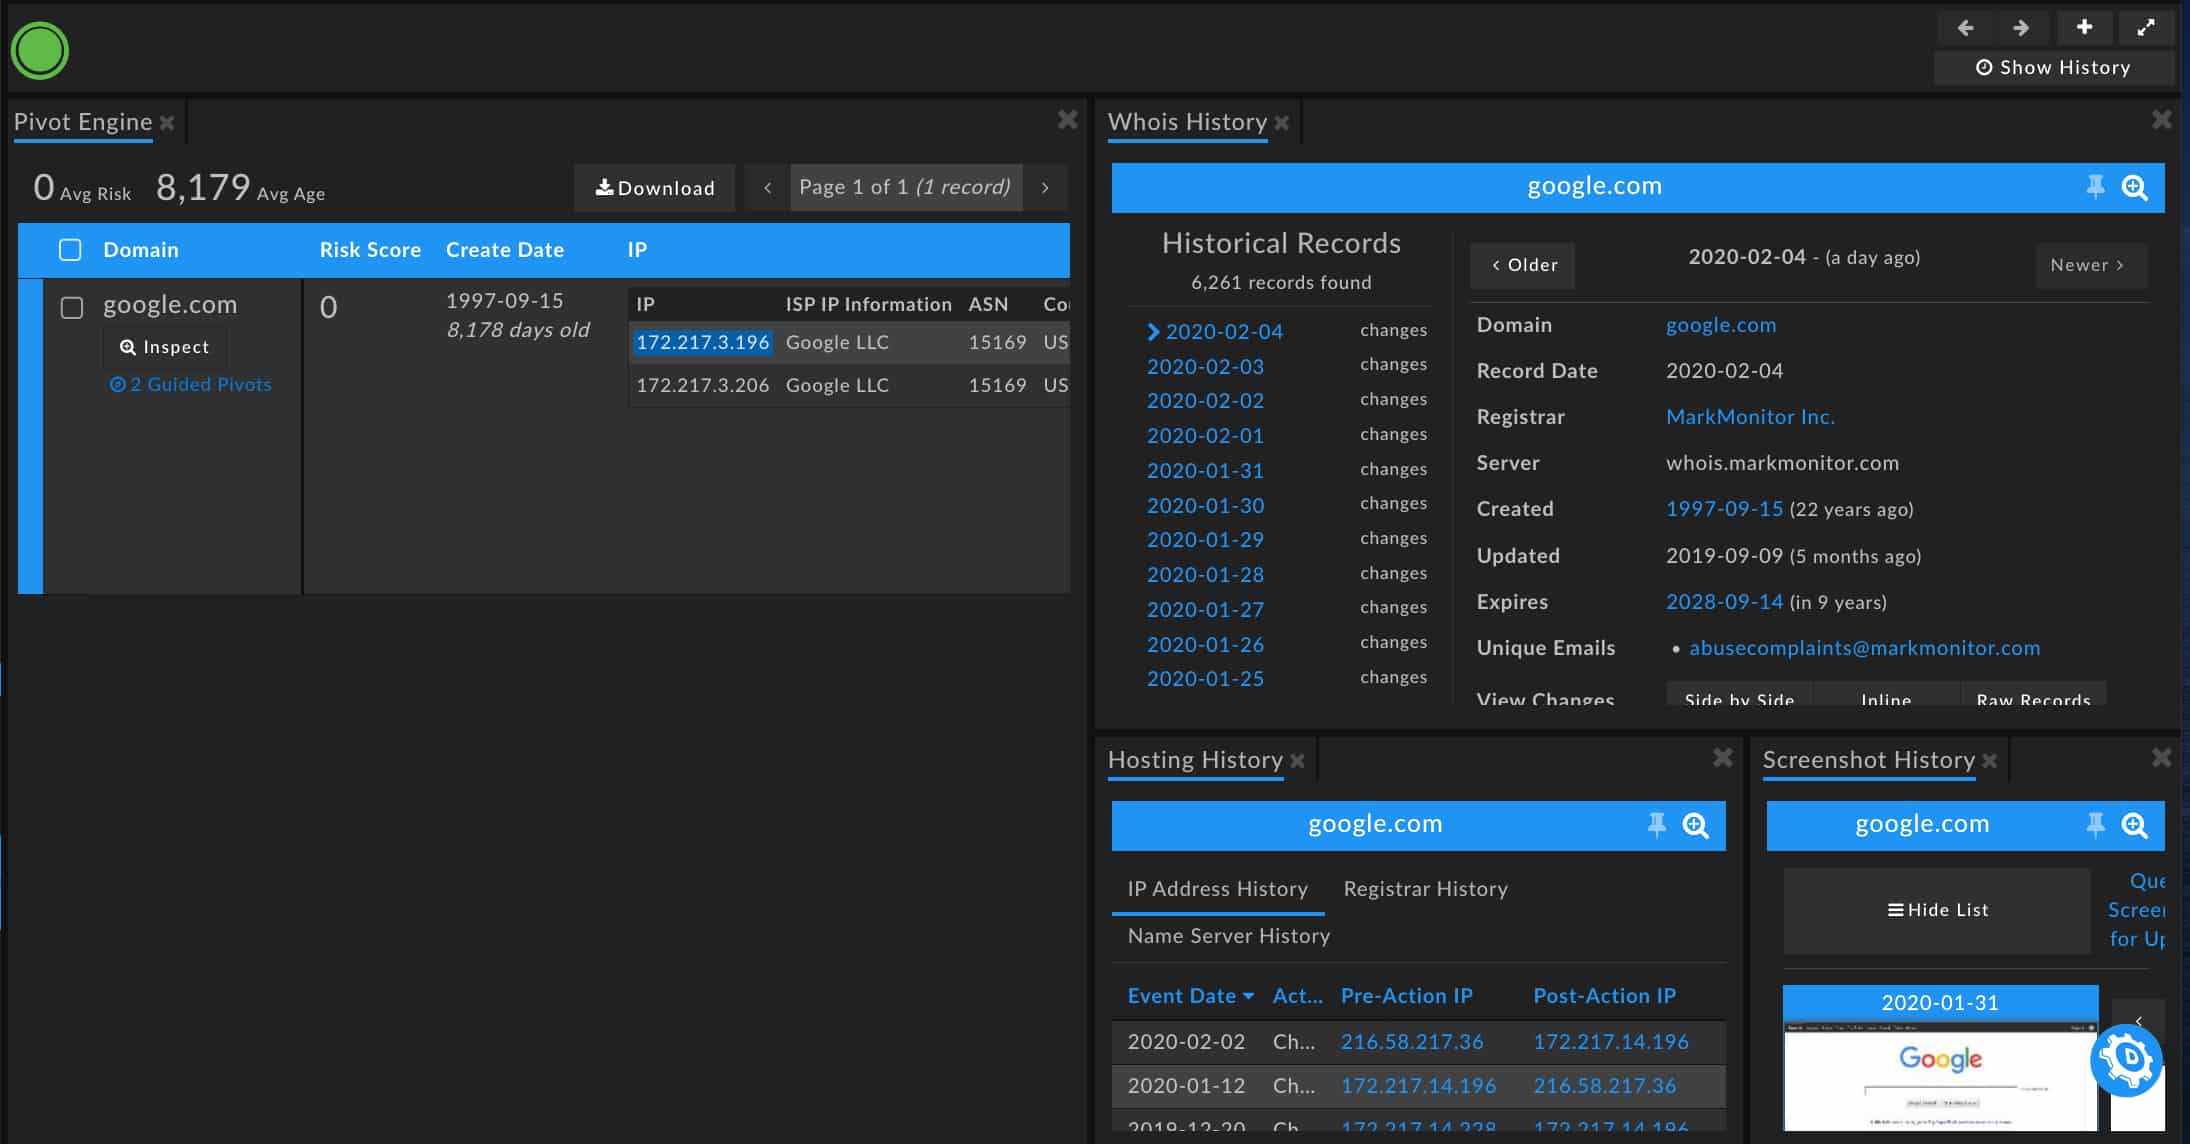Click the magnifier icon in Screenshot History header
2190x1144 pixels.
(2134, 825)
